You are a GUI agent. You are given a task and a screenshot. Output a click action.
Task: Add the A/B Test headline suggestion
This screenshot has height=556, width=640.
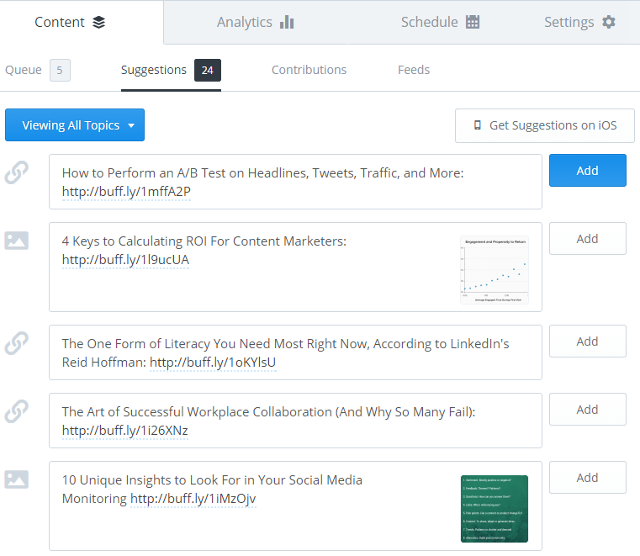tap(587, 171)
